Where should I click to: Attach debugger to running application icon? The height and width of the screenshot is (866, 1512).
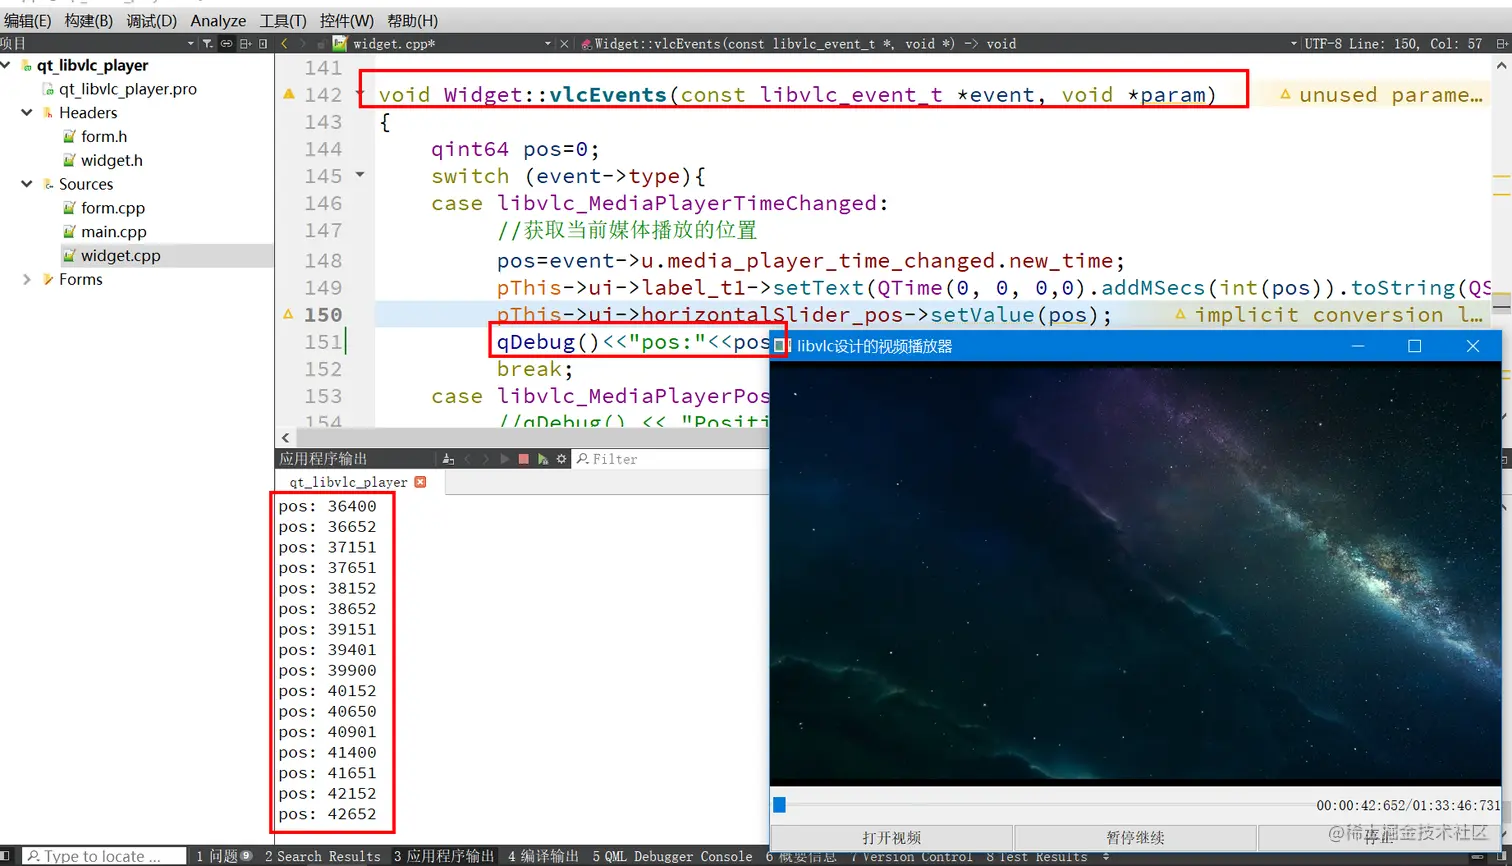[542, 459]
